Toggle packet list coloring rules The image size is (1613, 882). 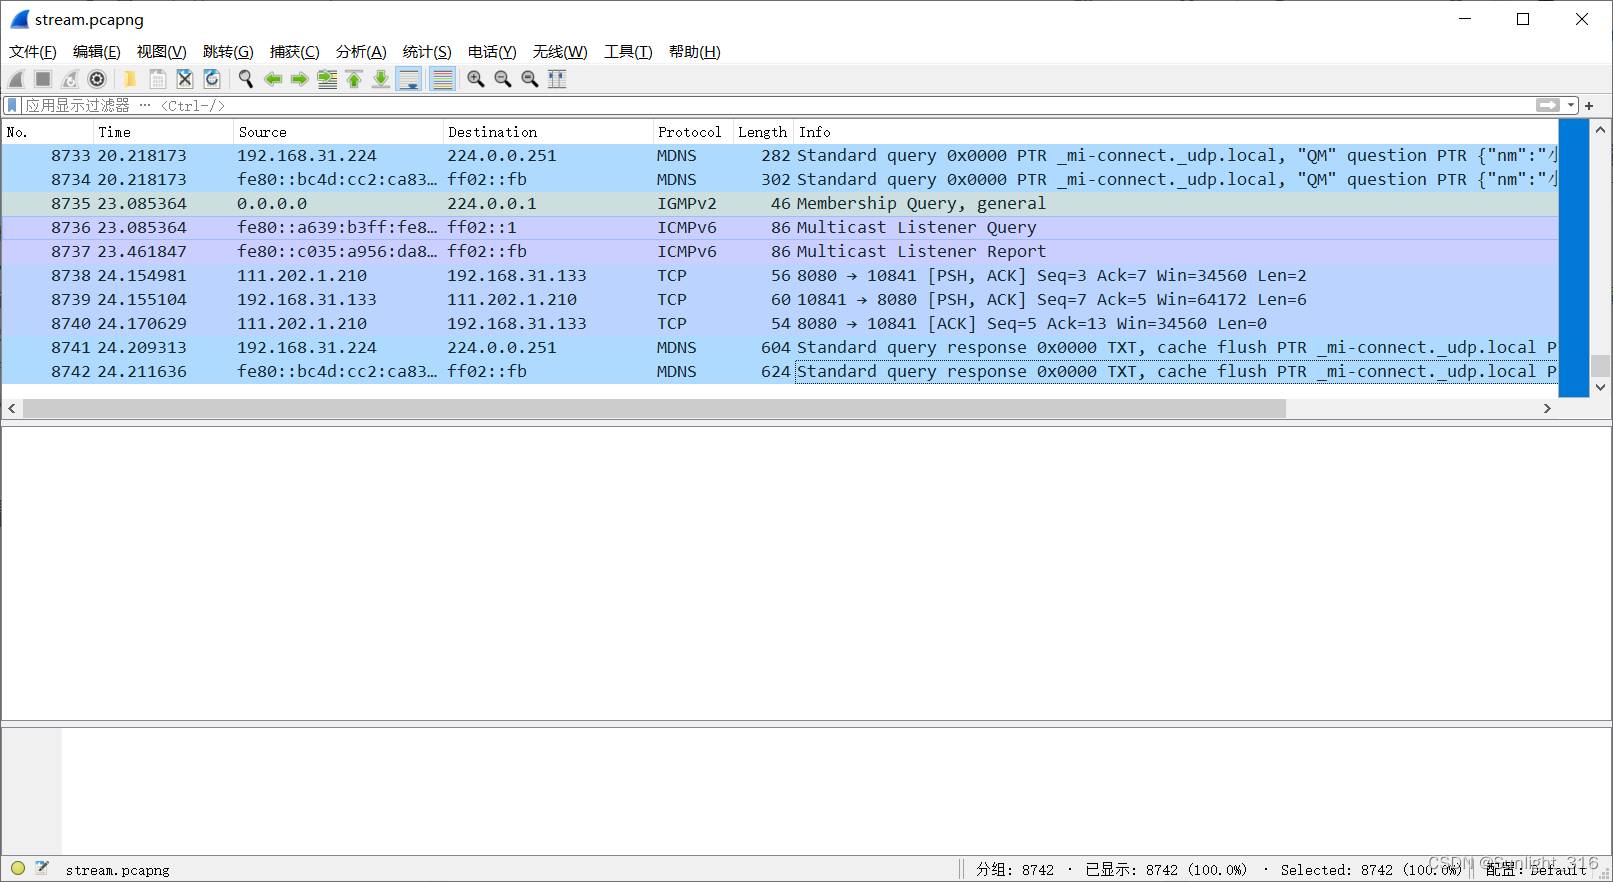tap(442, 79)
